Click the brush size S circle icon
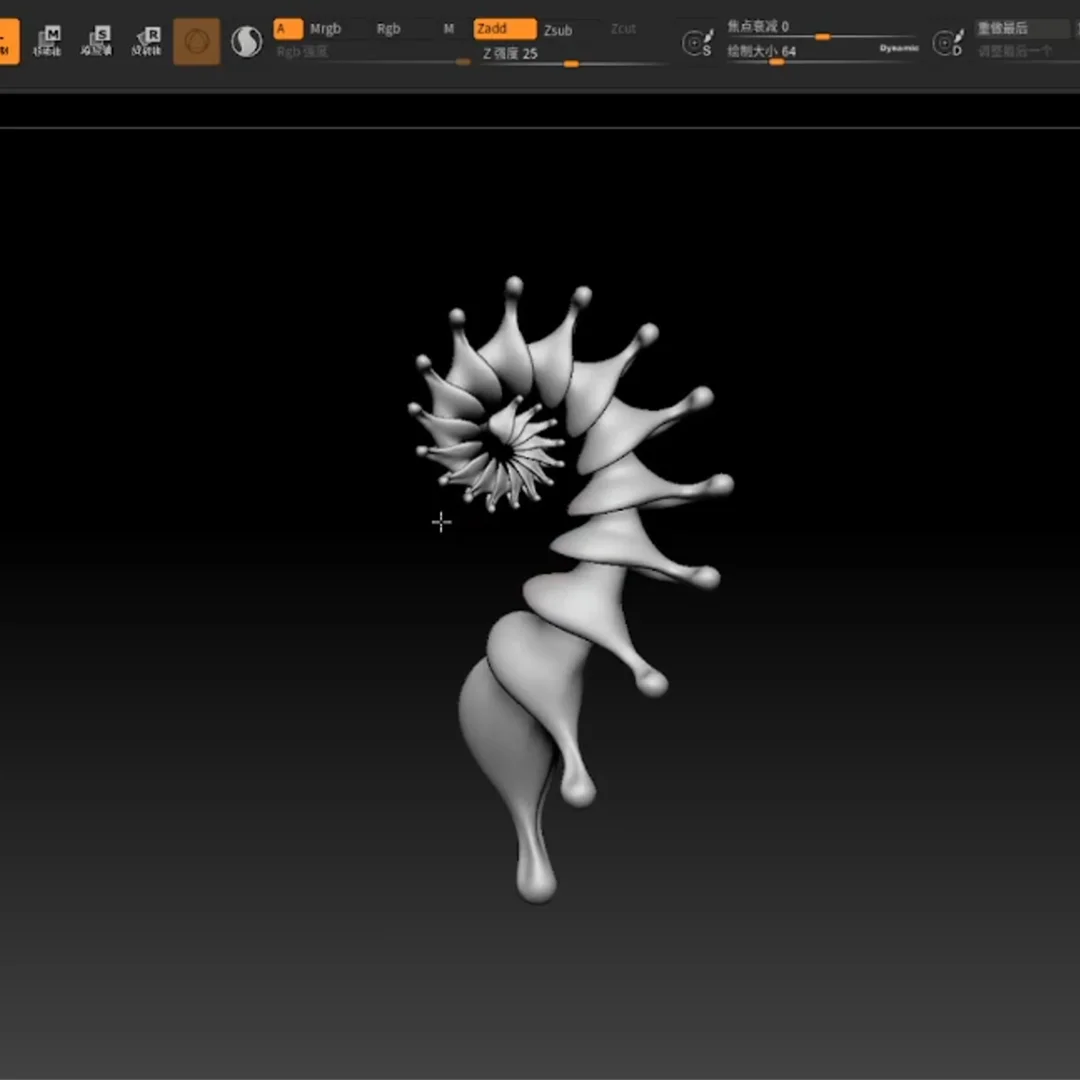1080x1080 pixels. [x=697, y=43]
